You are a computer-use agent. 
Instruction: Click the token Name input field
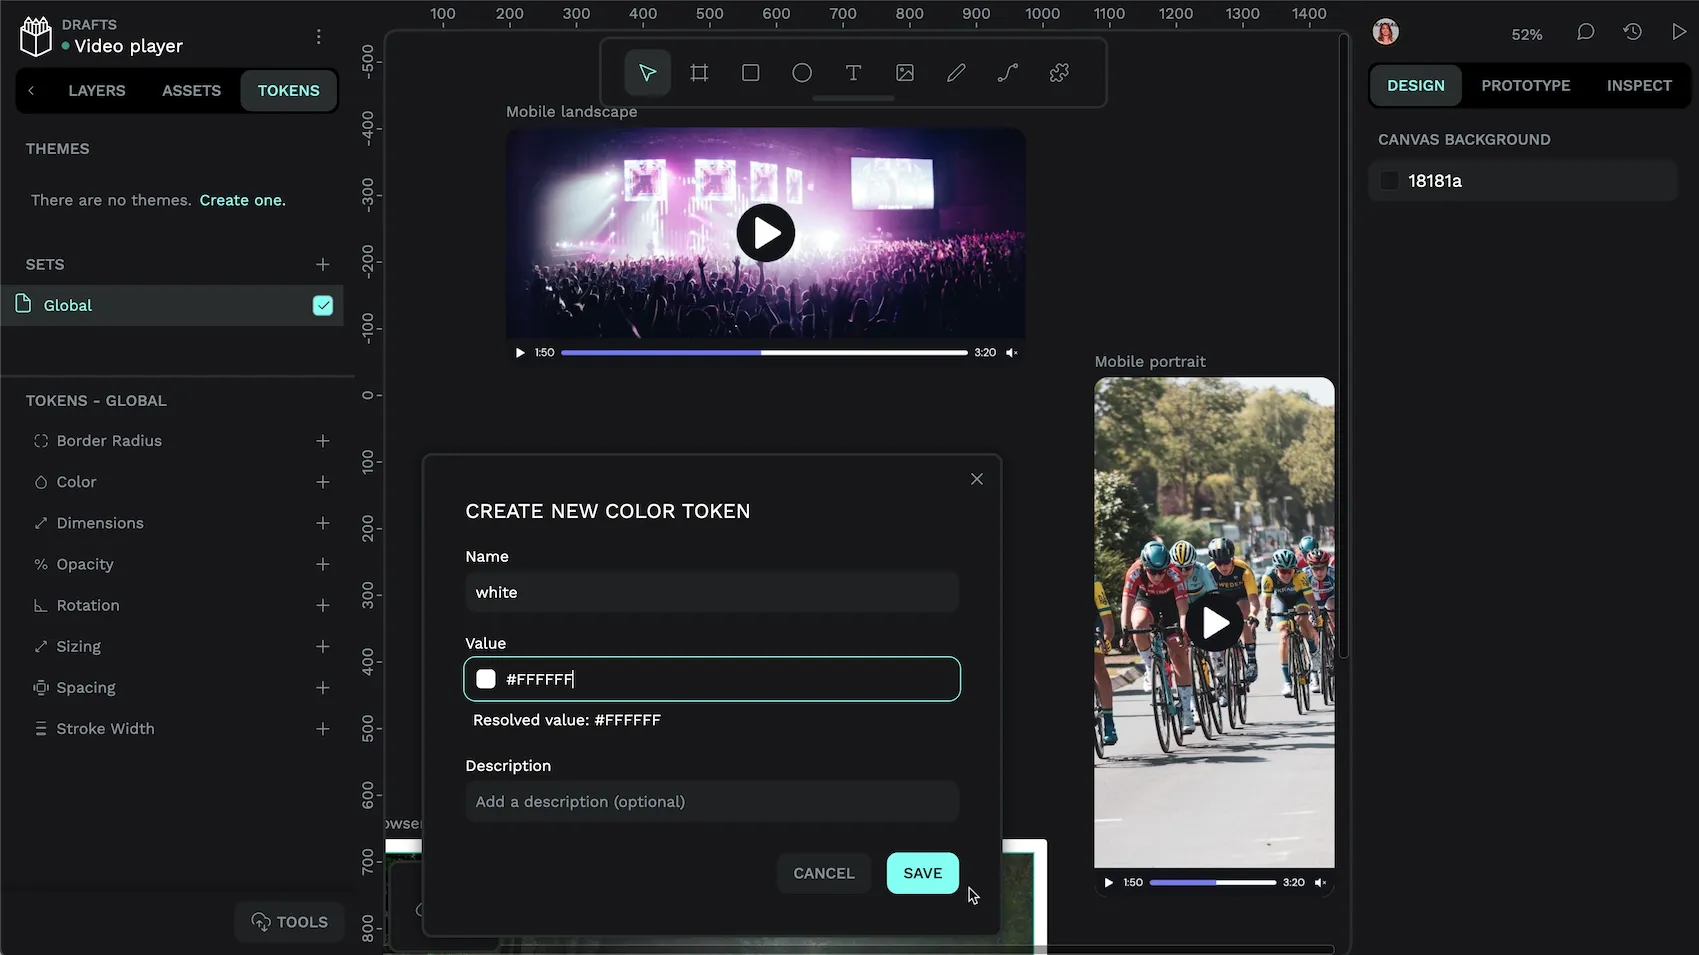712,592
